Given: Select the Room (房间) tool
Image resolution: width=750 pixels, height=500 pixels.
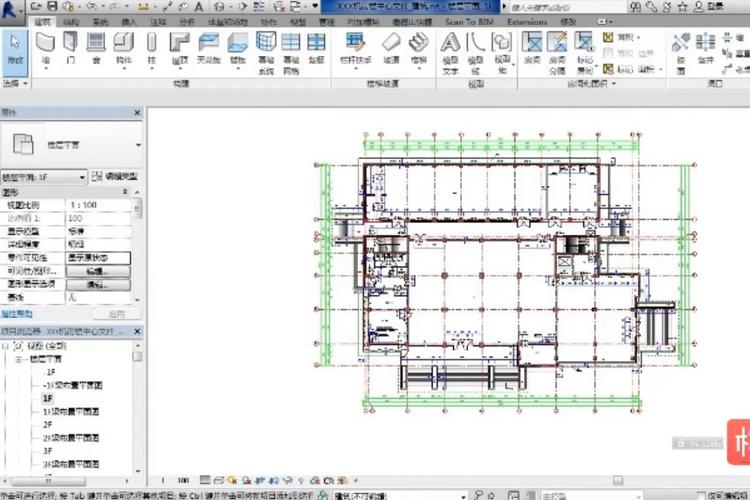Looking at the screenshot, I should click(532, 49).
